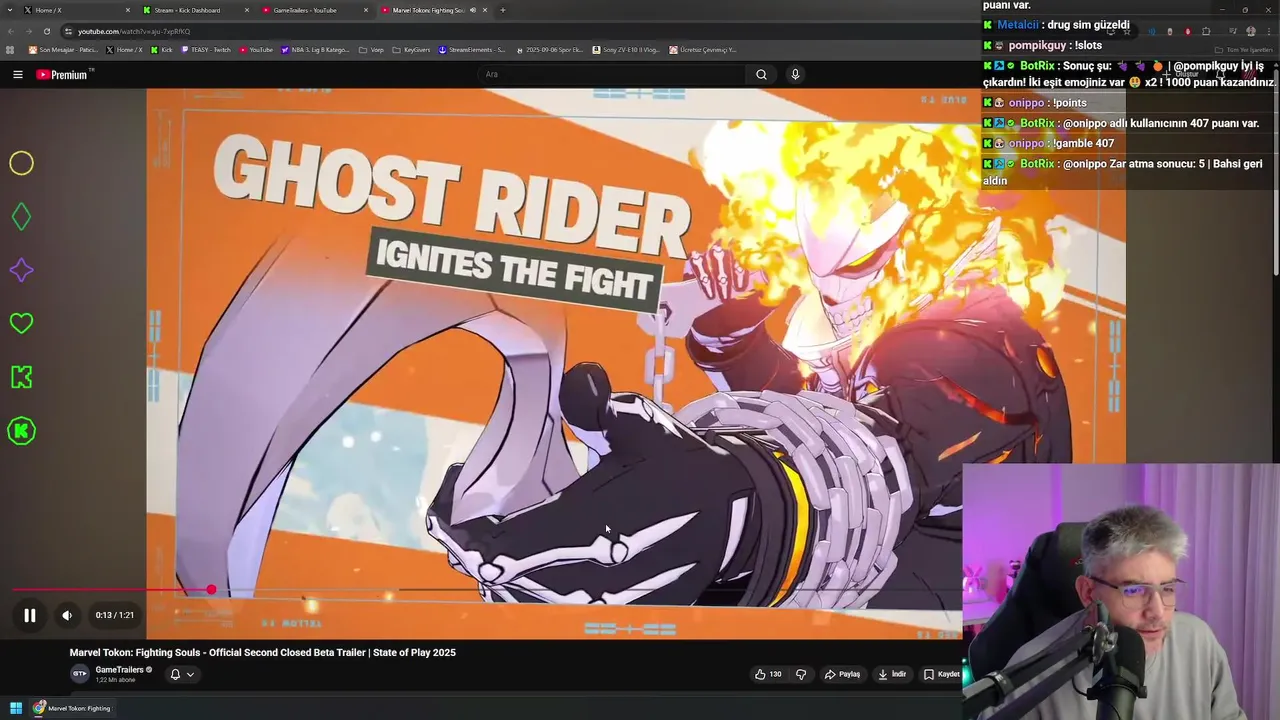
Task: Open Chrome apps grid in bookmarks bar
Action: [x=10, y=49]
